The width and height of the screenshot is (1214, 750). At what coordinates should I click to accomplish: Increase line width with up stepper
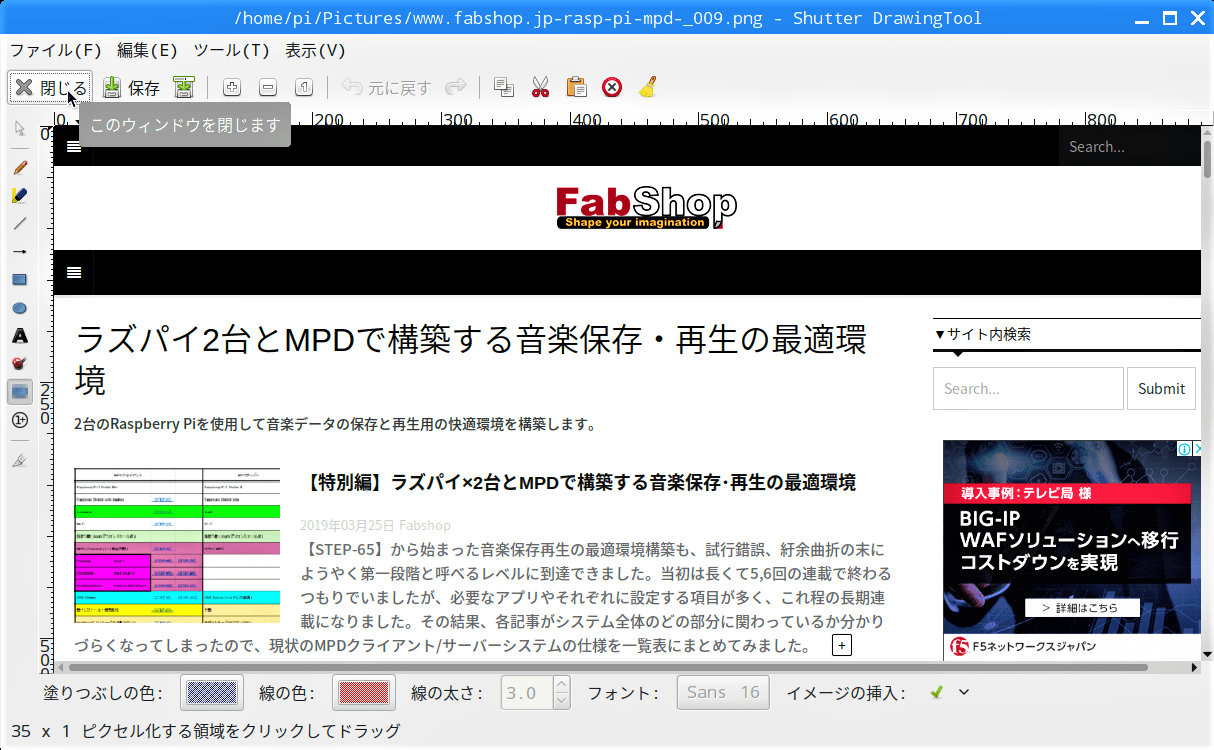tap(561, 685)
